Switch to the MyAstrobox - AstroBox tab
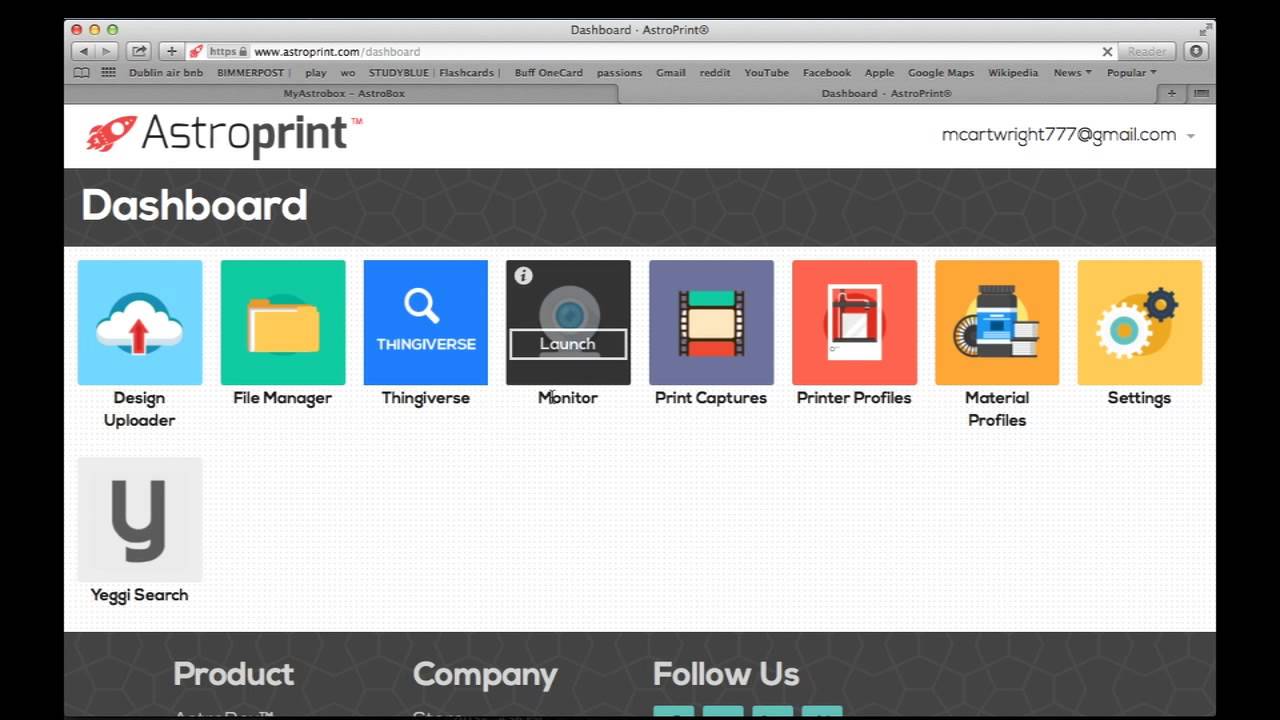Screen dimensions: 1280x720 click(342, 93)
